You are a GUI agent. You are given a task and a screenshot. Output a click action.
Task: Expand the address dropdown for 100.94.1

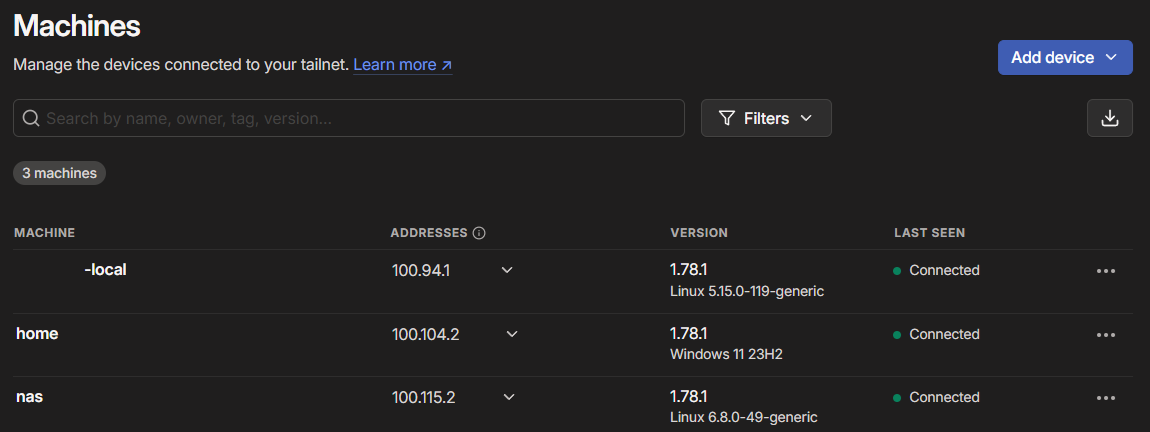point(507,270)
